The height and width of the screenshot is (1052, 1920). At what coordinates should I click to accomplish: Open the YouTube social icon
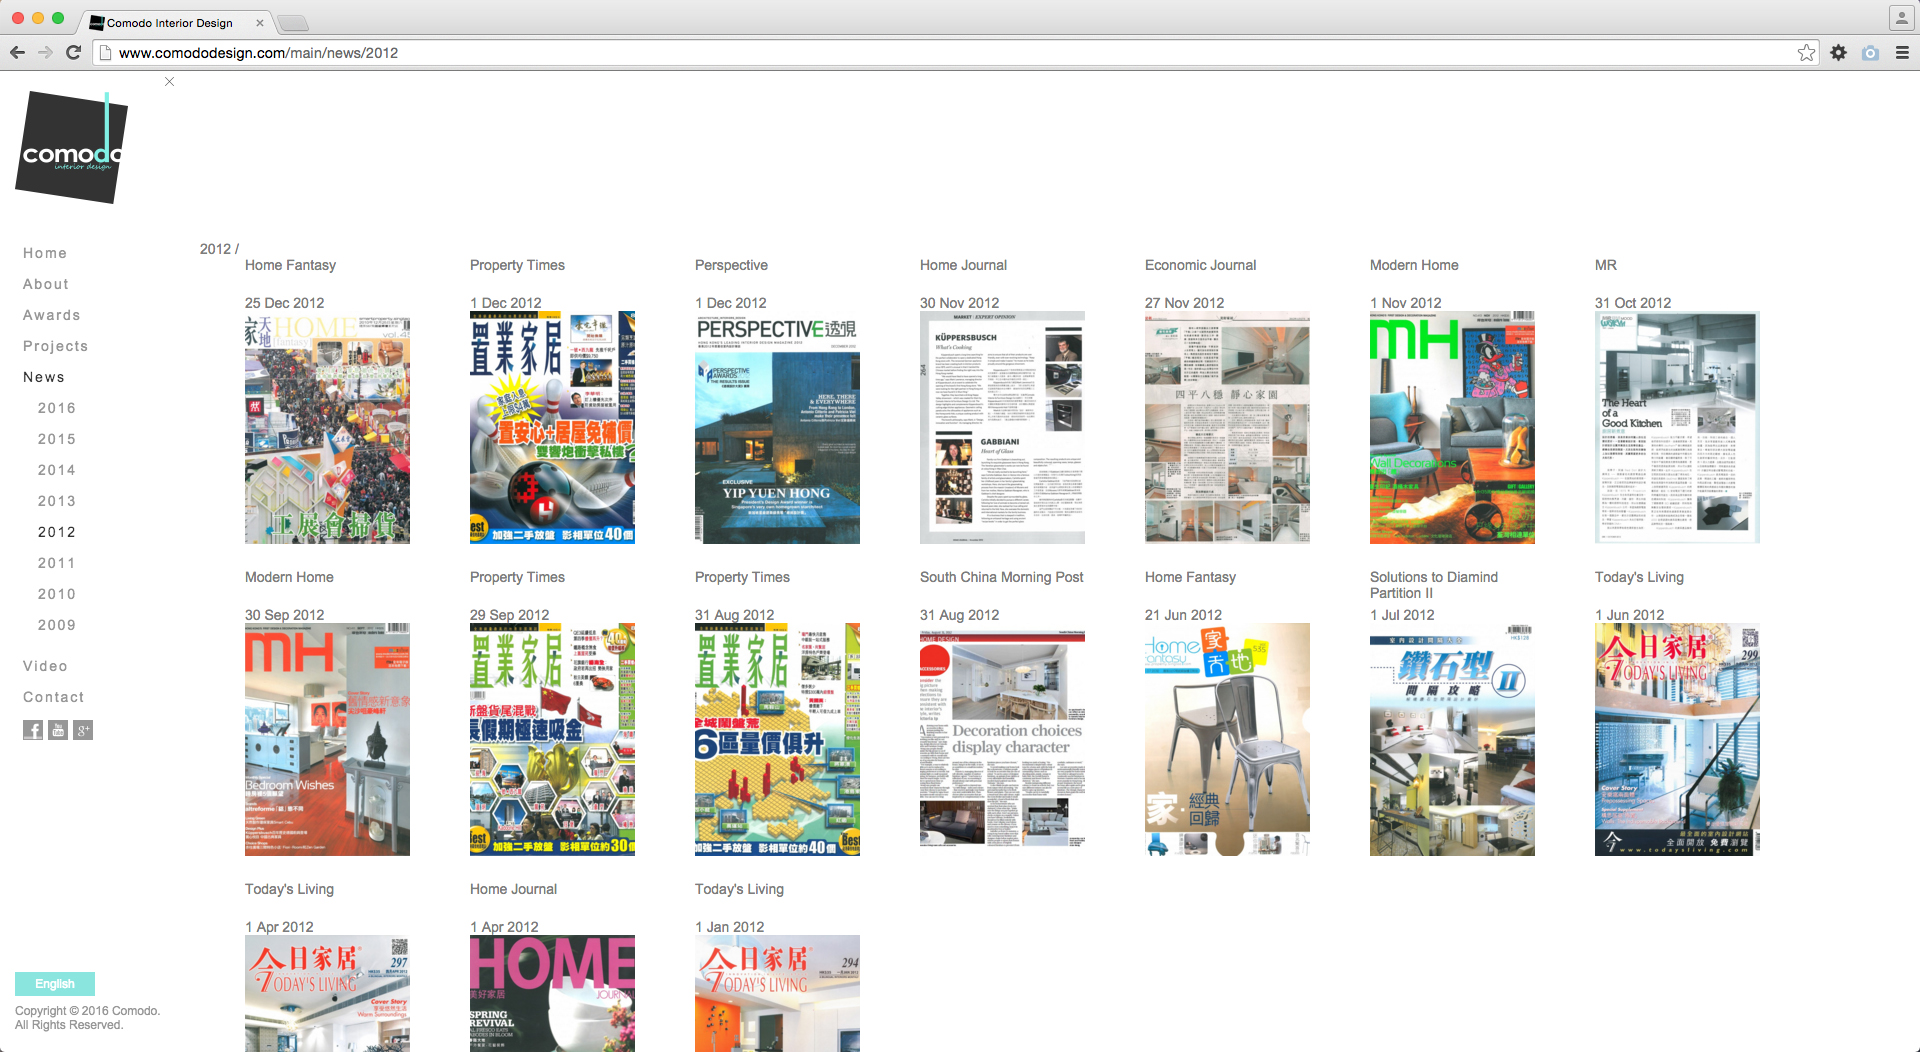click(x=58, y=730)
